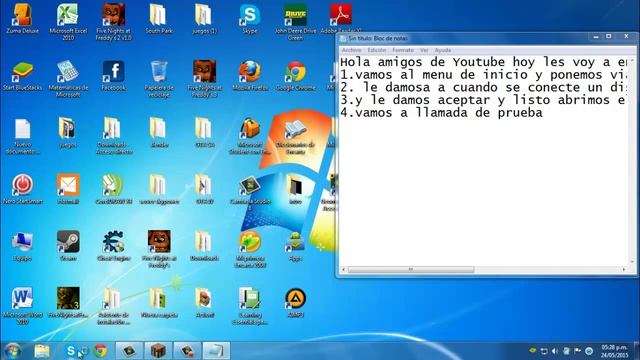Click the line starting "2. le damosa a cuando"
The image size is (640, 360).
point(484,87)
